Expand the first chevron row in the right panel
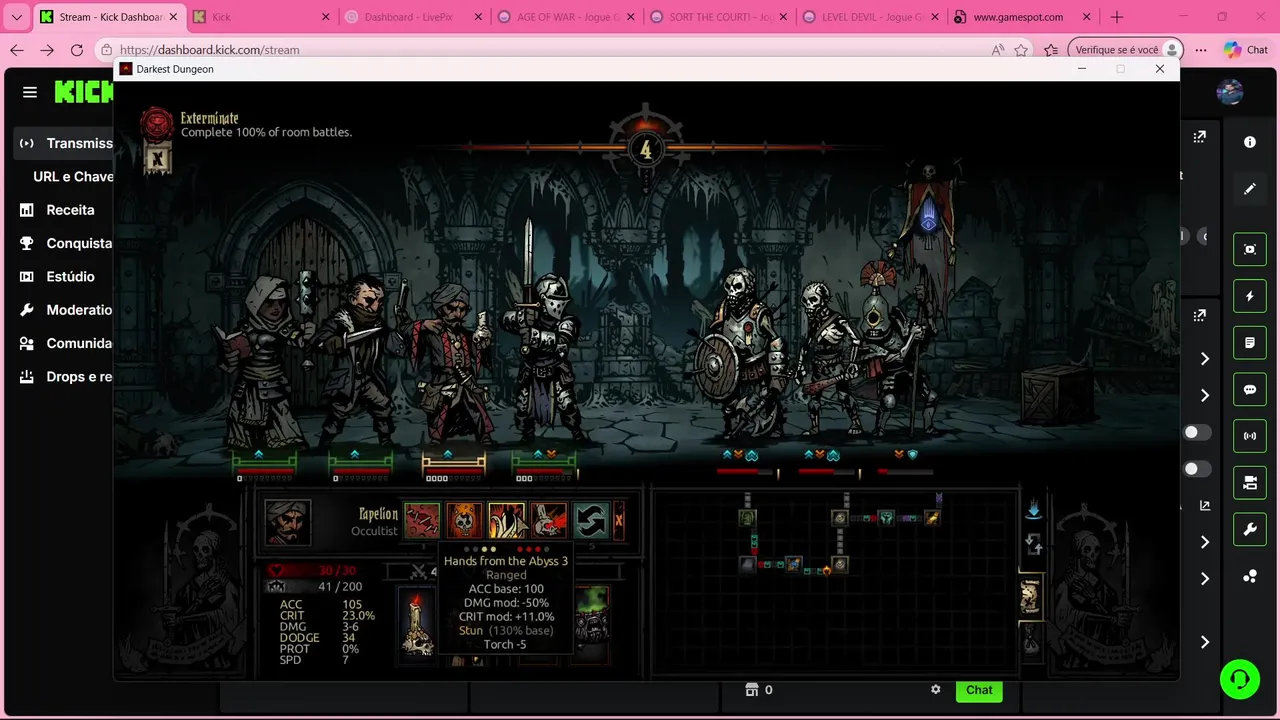Viewport: 1280px width, 720px height. click(x=1205, y=359)
